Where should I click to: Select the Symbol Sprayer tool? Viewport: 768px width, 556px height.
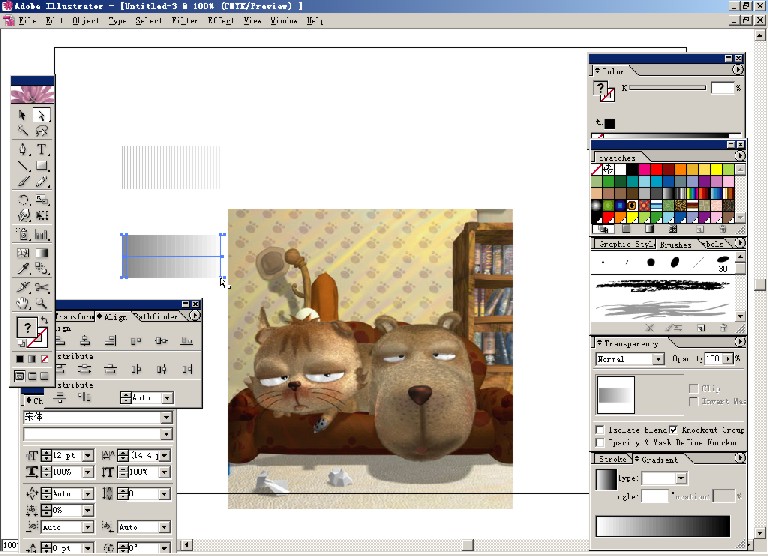point(23,234)
